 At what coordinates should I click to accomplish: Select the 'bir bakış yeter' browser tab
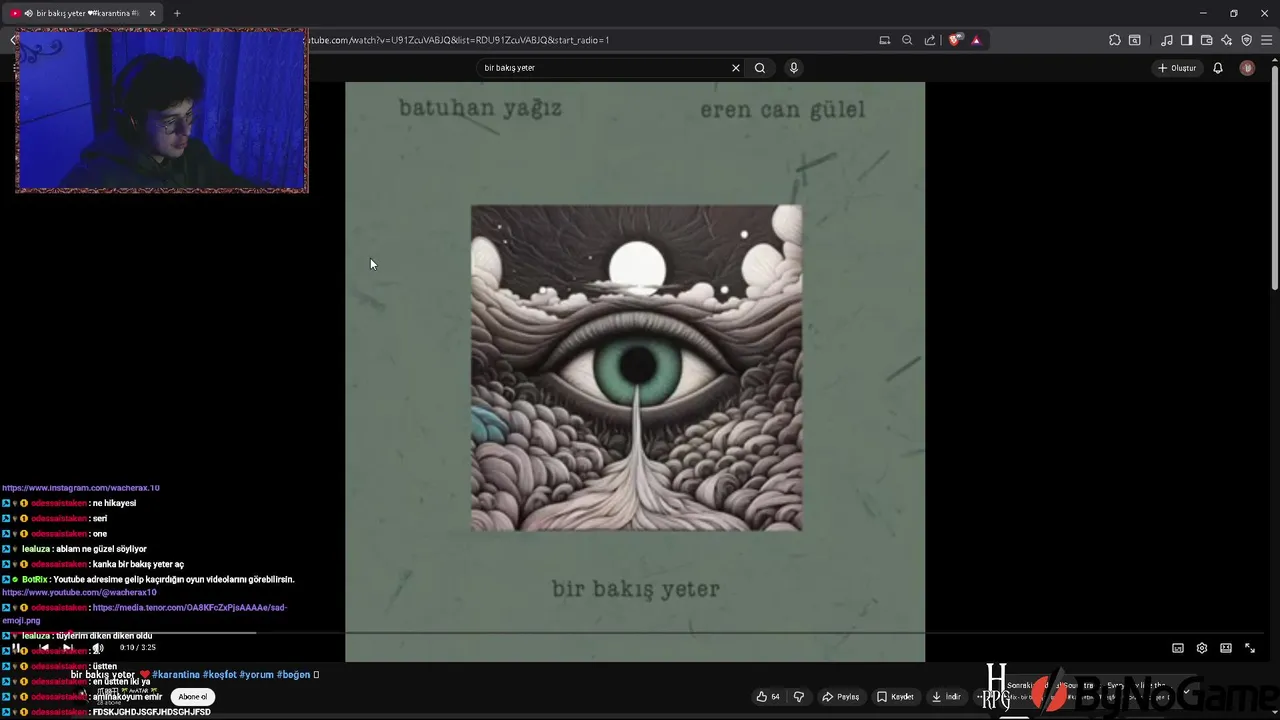coord(84,13)
